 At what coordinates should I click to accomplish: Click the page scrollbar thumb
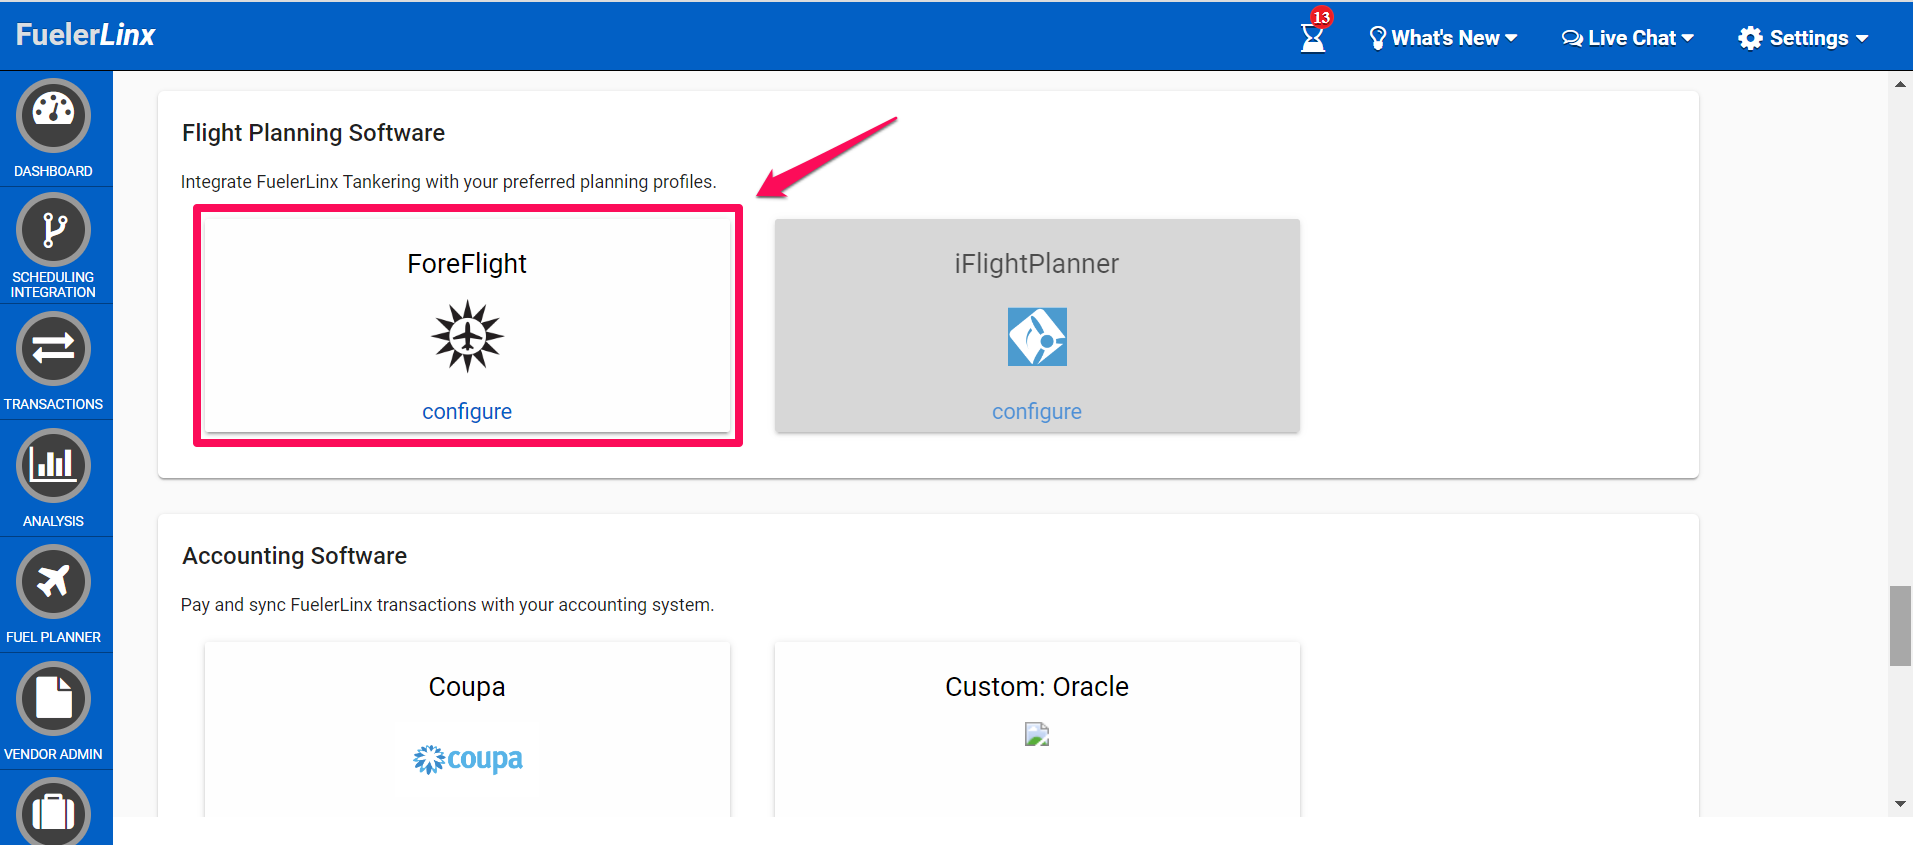[1900, 626]
